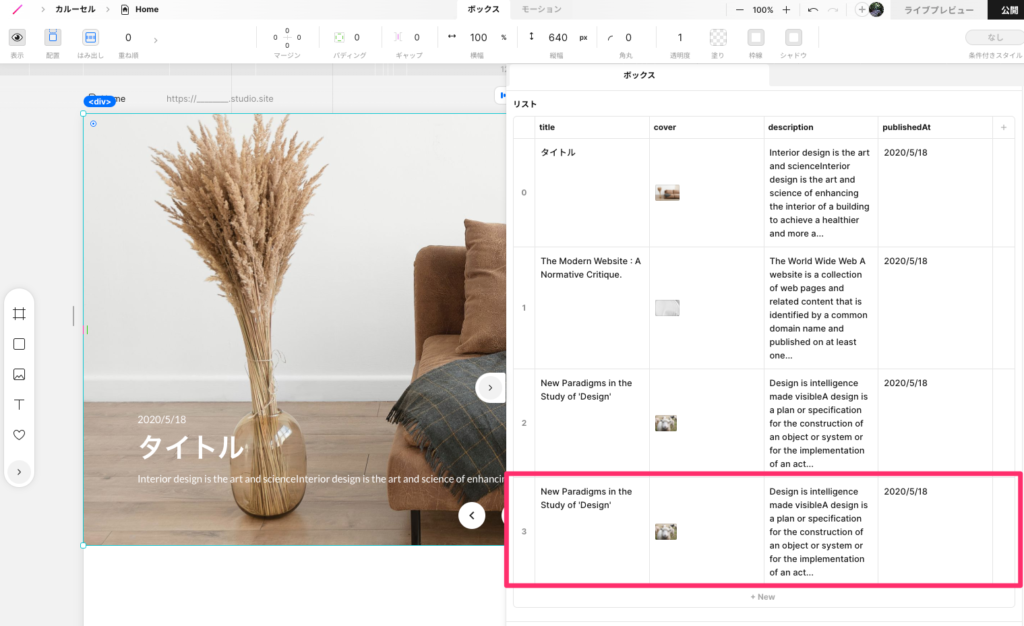Expand the left toolbar chevron
The image size is (1024, 626).
tap(19, 471)
